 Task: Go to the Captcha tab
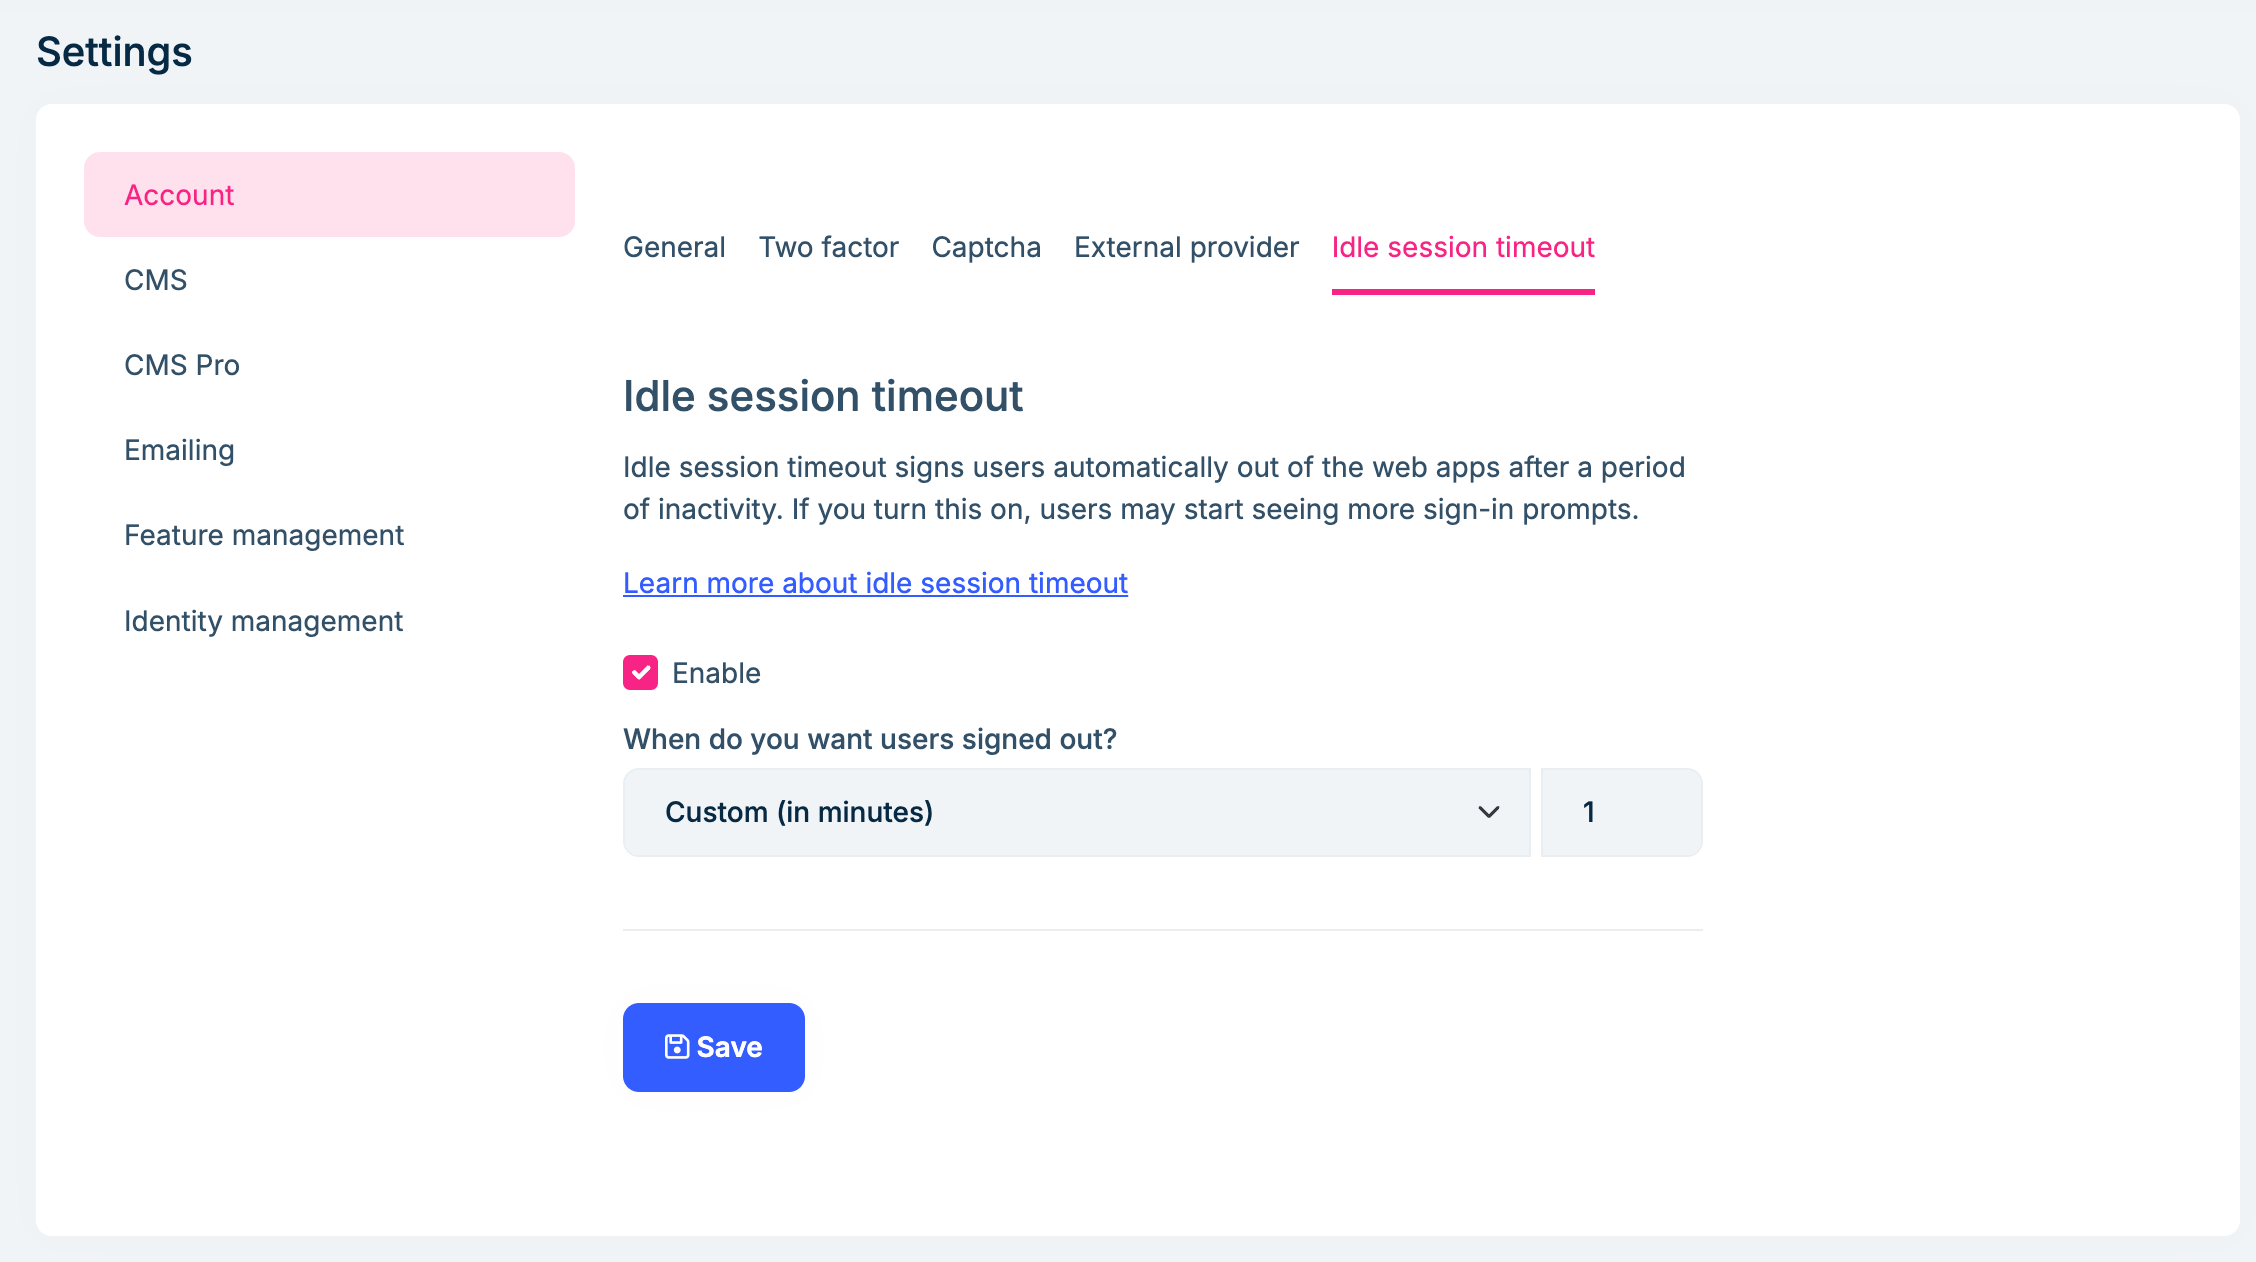pyautogui.click(x=986, y=247)
